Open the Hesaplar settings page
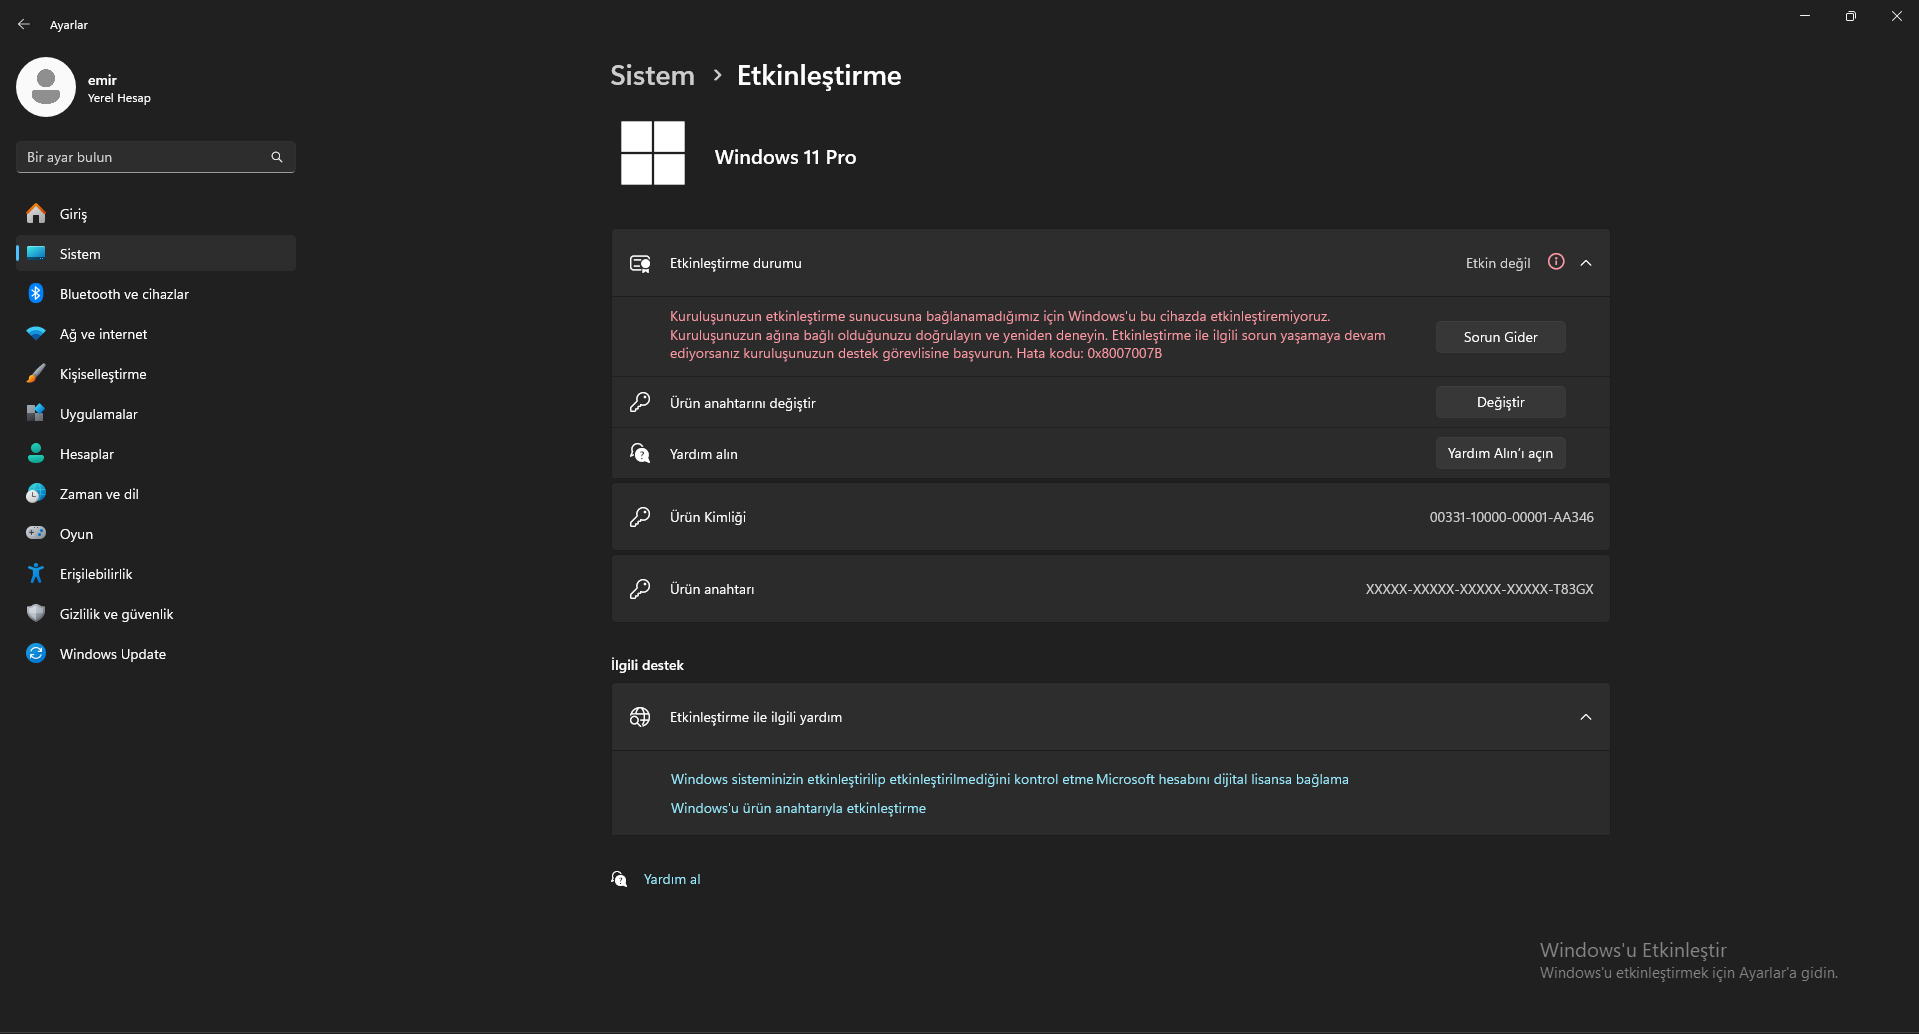Image resolution: width=1919 pixels, height=1034 pixels. tap(87, 454)
